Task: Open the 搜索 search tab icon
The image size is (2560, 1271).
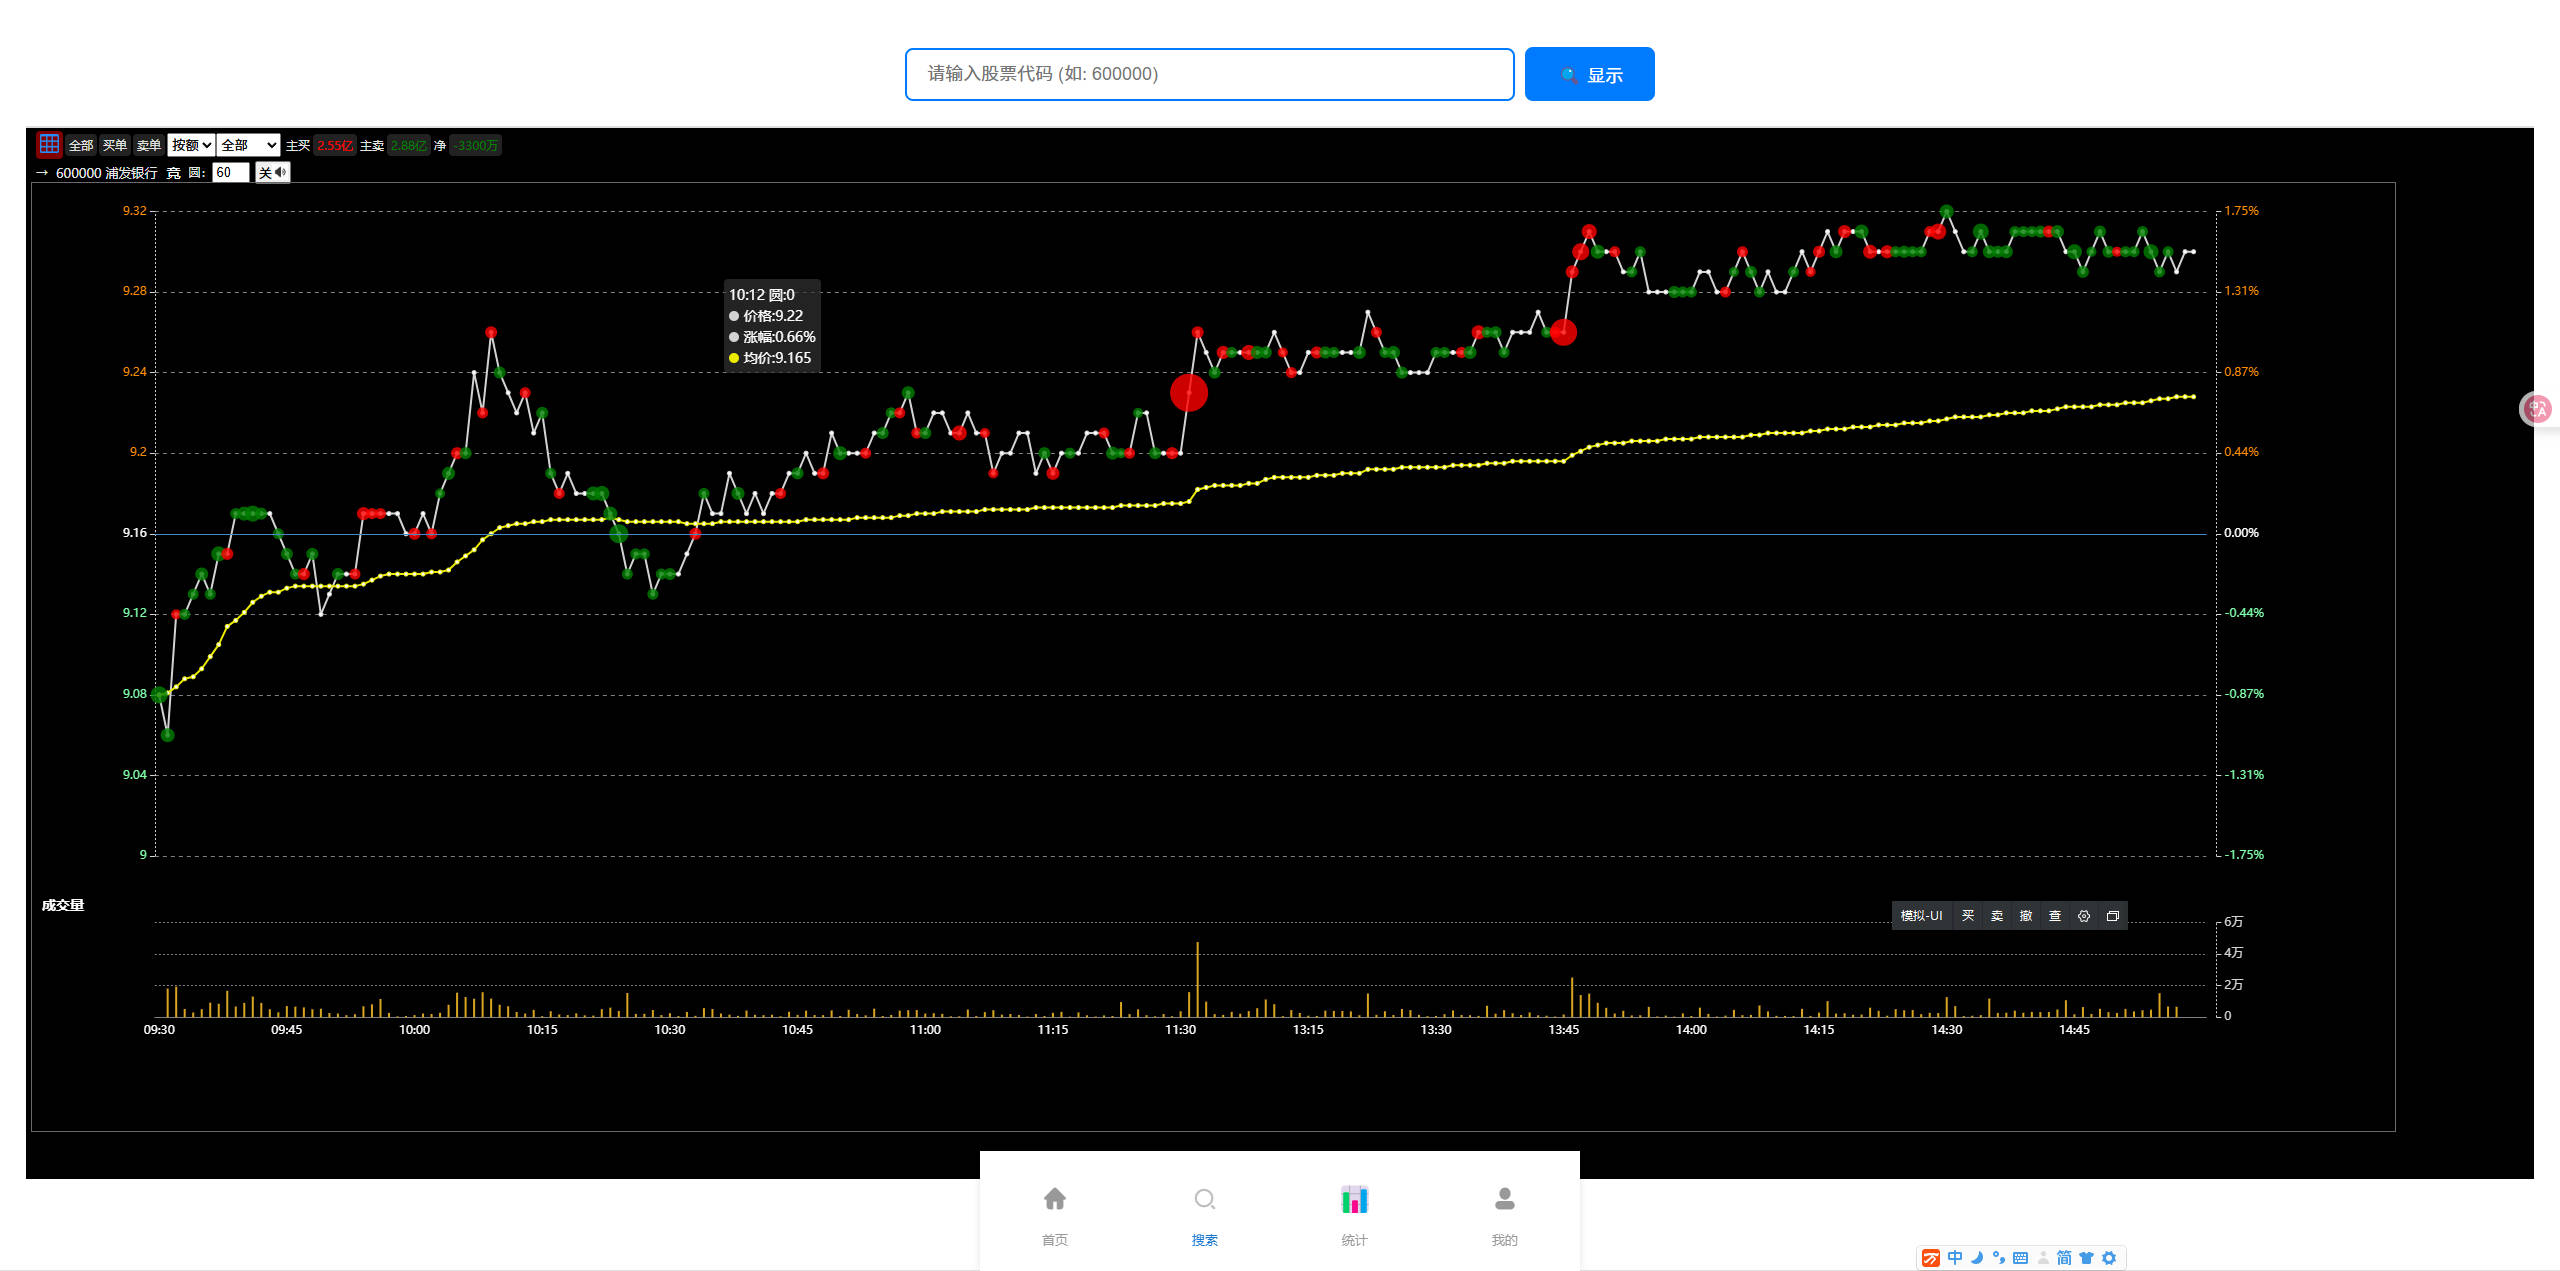Action: point(1205,1198)
